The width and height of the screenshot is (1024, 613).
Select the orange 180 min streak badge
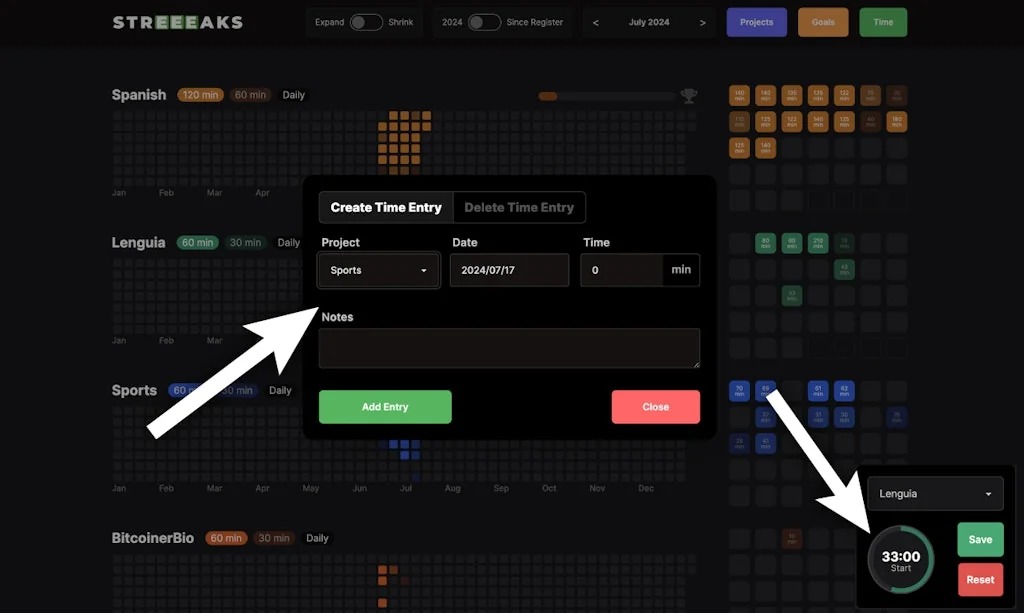[896, 121]
